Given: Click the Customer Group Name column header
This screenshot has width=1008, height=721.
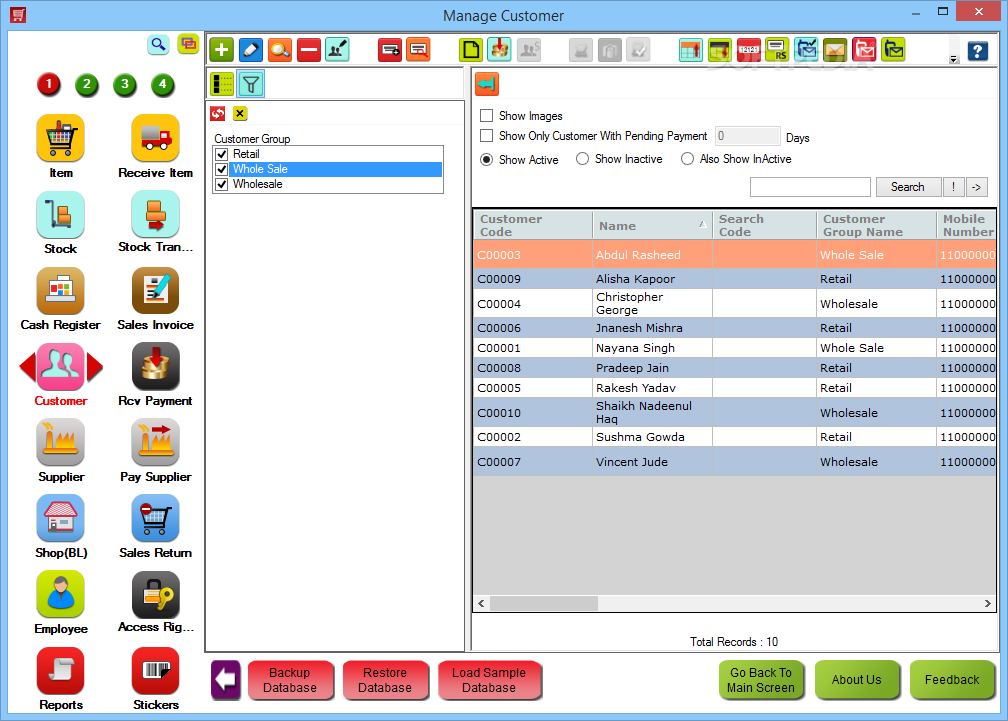Looking at the screenshot, I should (x=876, y=226).
